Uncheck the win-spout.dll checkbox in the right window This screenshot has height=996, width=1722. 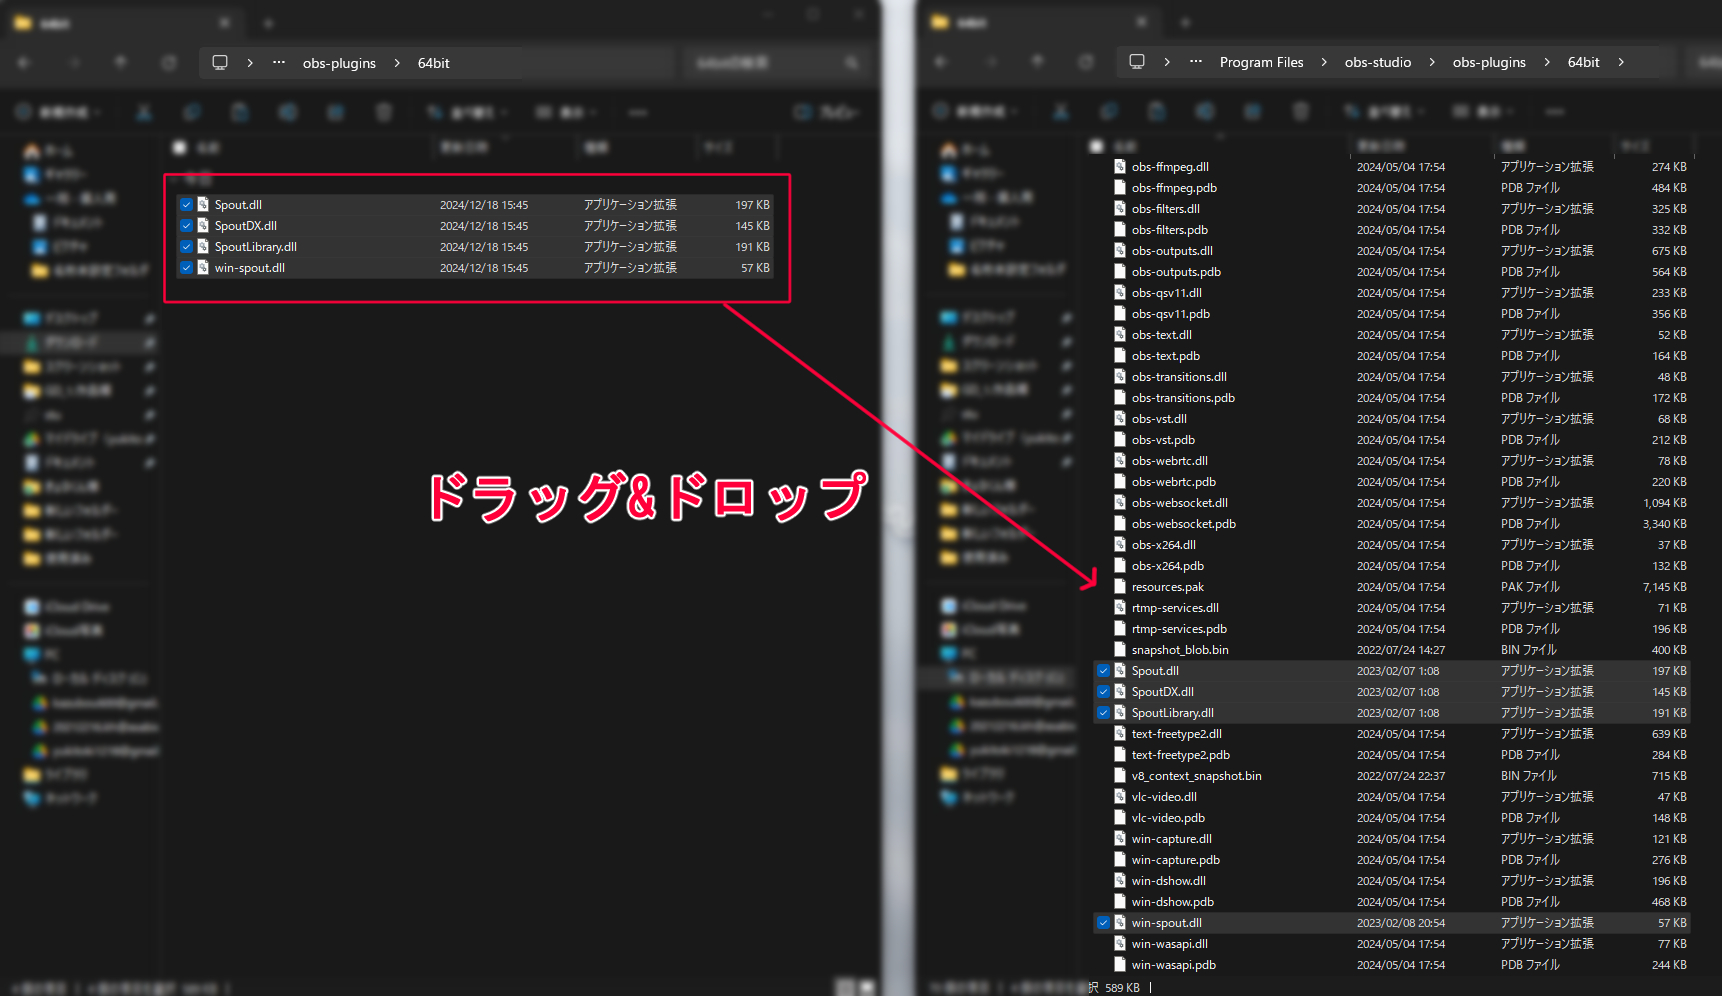click(1104, 922)
